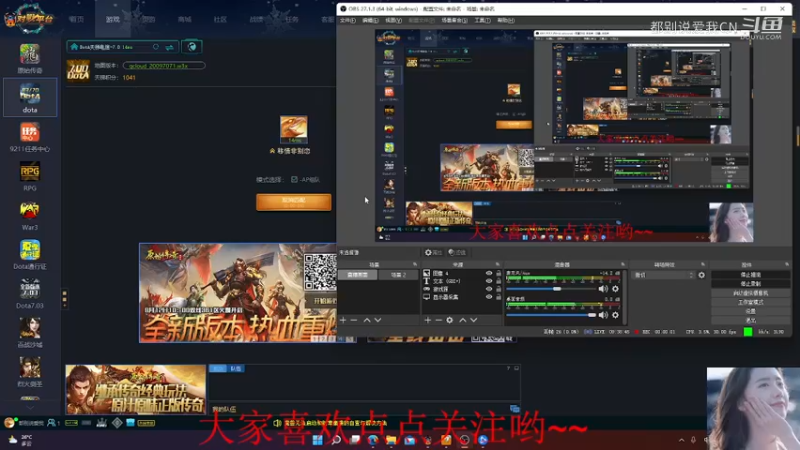Viewport: 800px width, 450px height.
Task: Lock the 显示器采集 source
Action: click(x=498, y=296)
